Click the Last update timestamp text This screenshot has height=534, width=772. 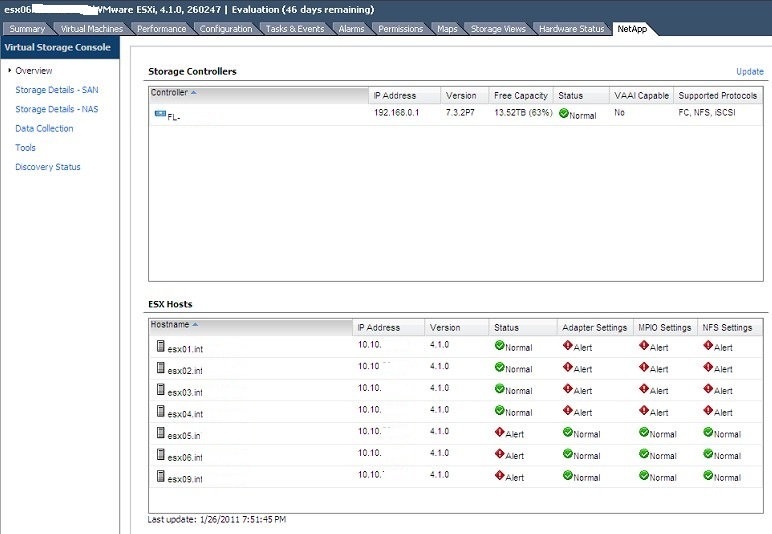point(217,519)
